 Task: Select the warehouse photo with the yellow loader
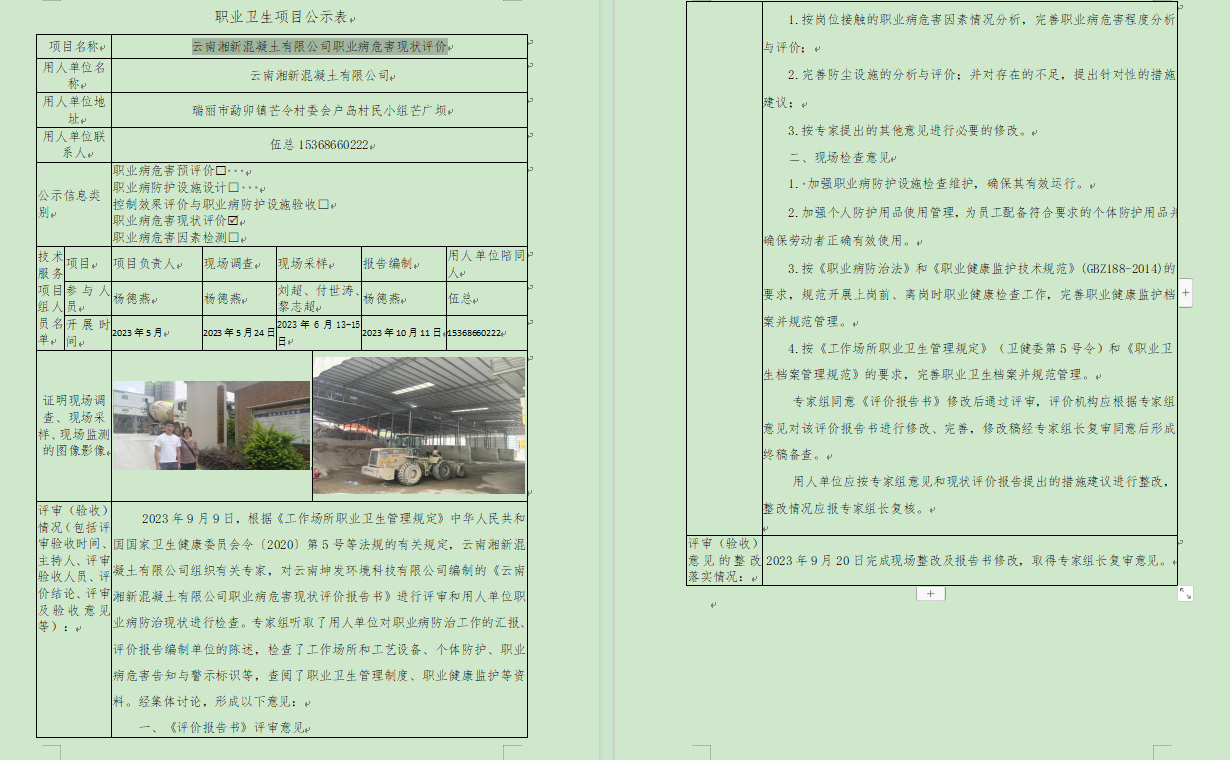(419, 425)
